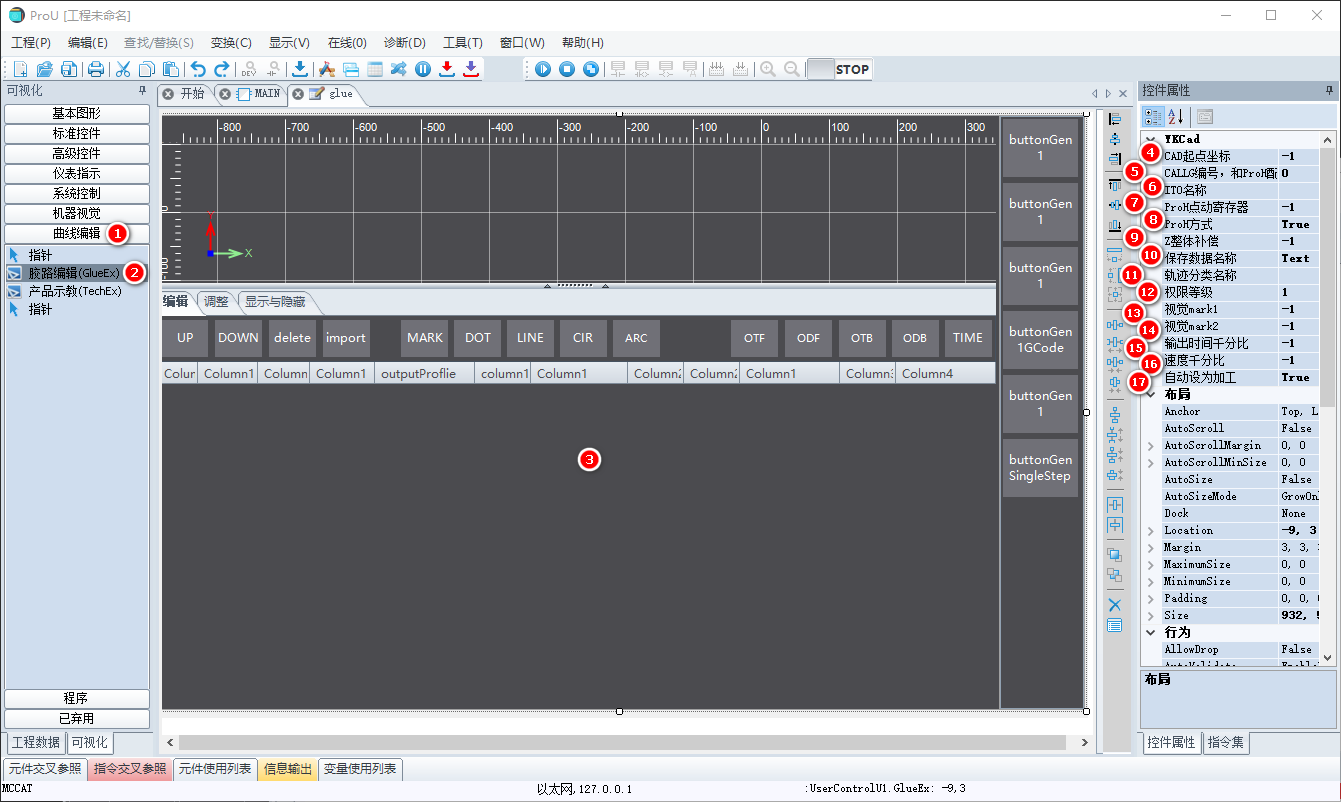This screenshot has height=802, width=1341.
Task: Toggle Alphabetical A-Z sort in property grid
Action: pos(1176,117)
